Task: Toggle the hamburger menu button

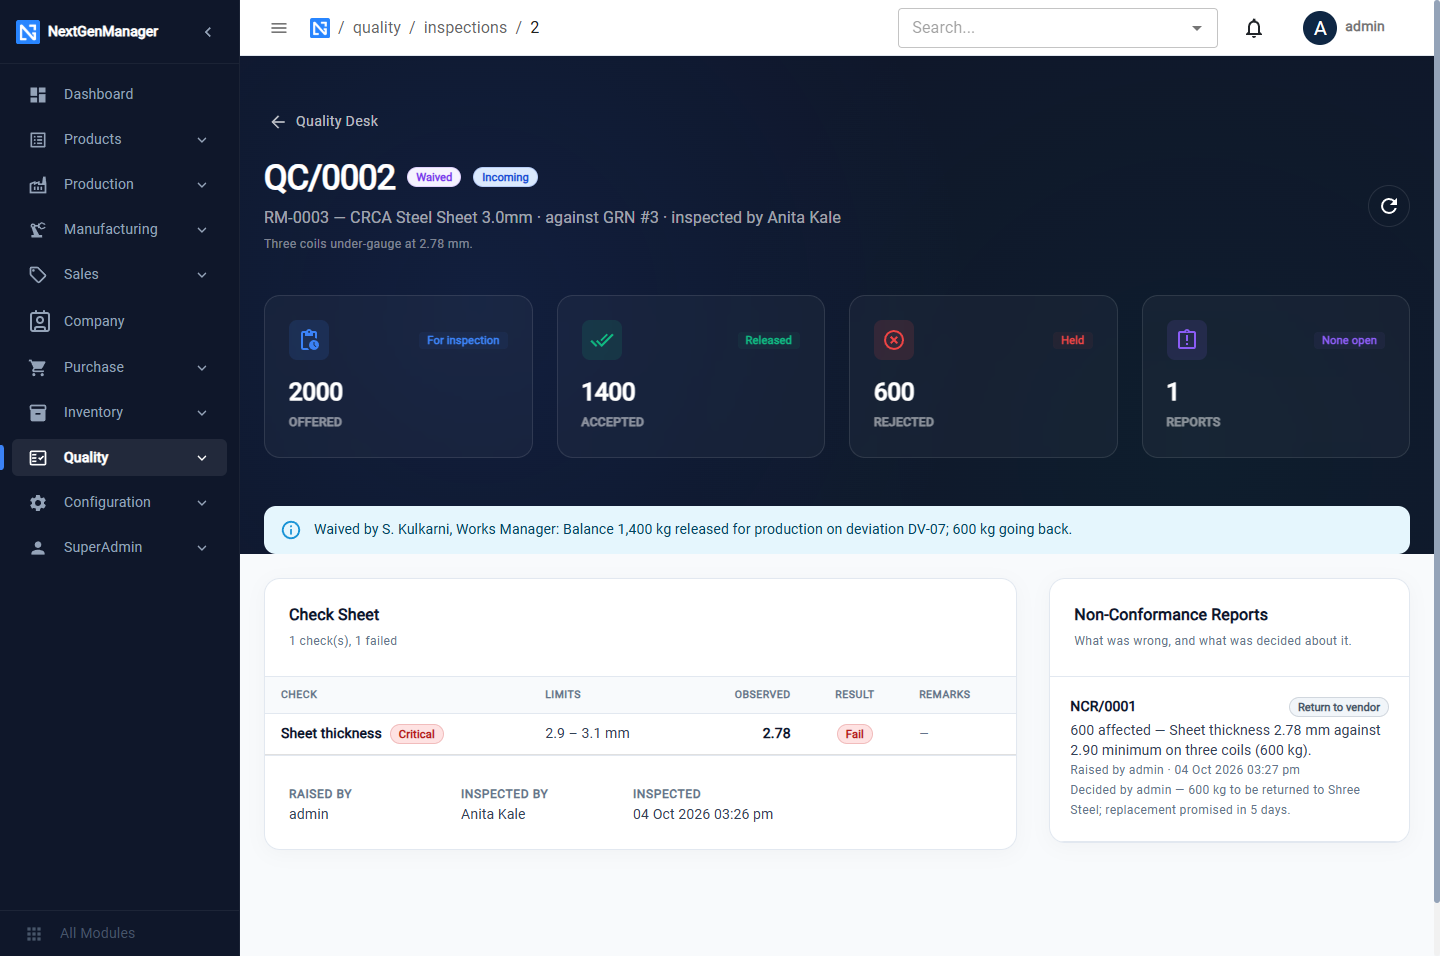Action: point(279,28)
